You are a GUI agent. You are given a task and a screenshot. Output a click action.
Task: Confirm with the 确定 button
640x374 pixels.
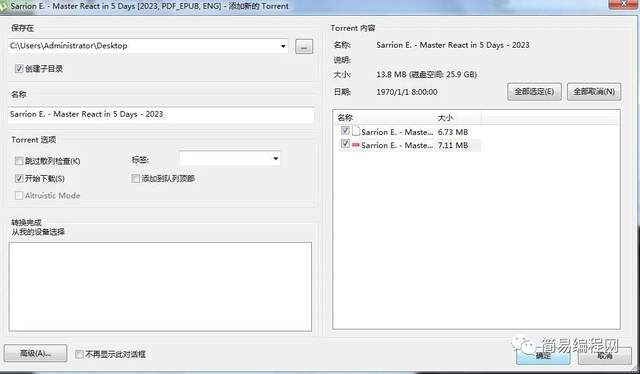coord(543,356)
